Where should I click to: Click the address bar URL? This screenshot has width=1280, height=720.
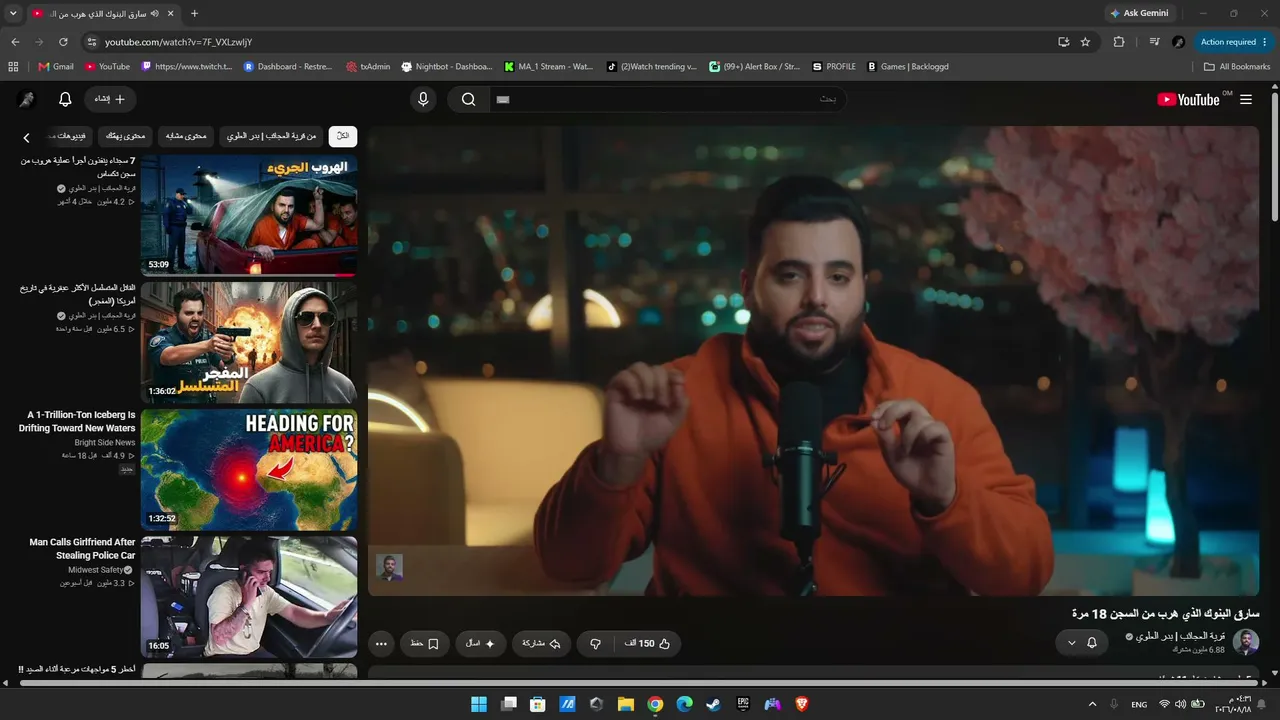click(178, 42)
